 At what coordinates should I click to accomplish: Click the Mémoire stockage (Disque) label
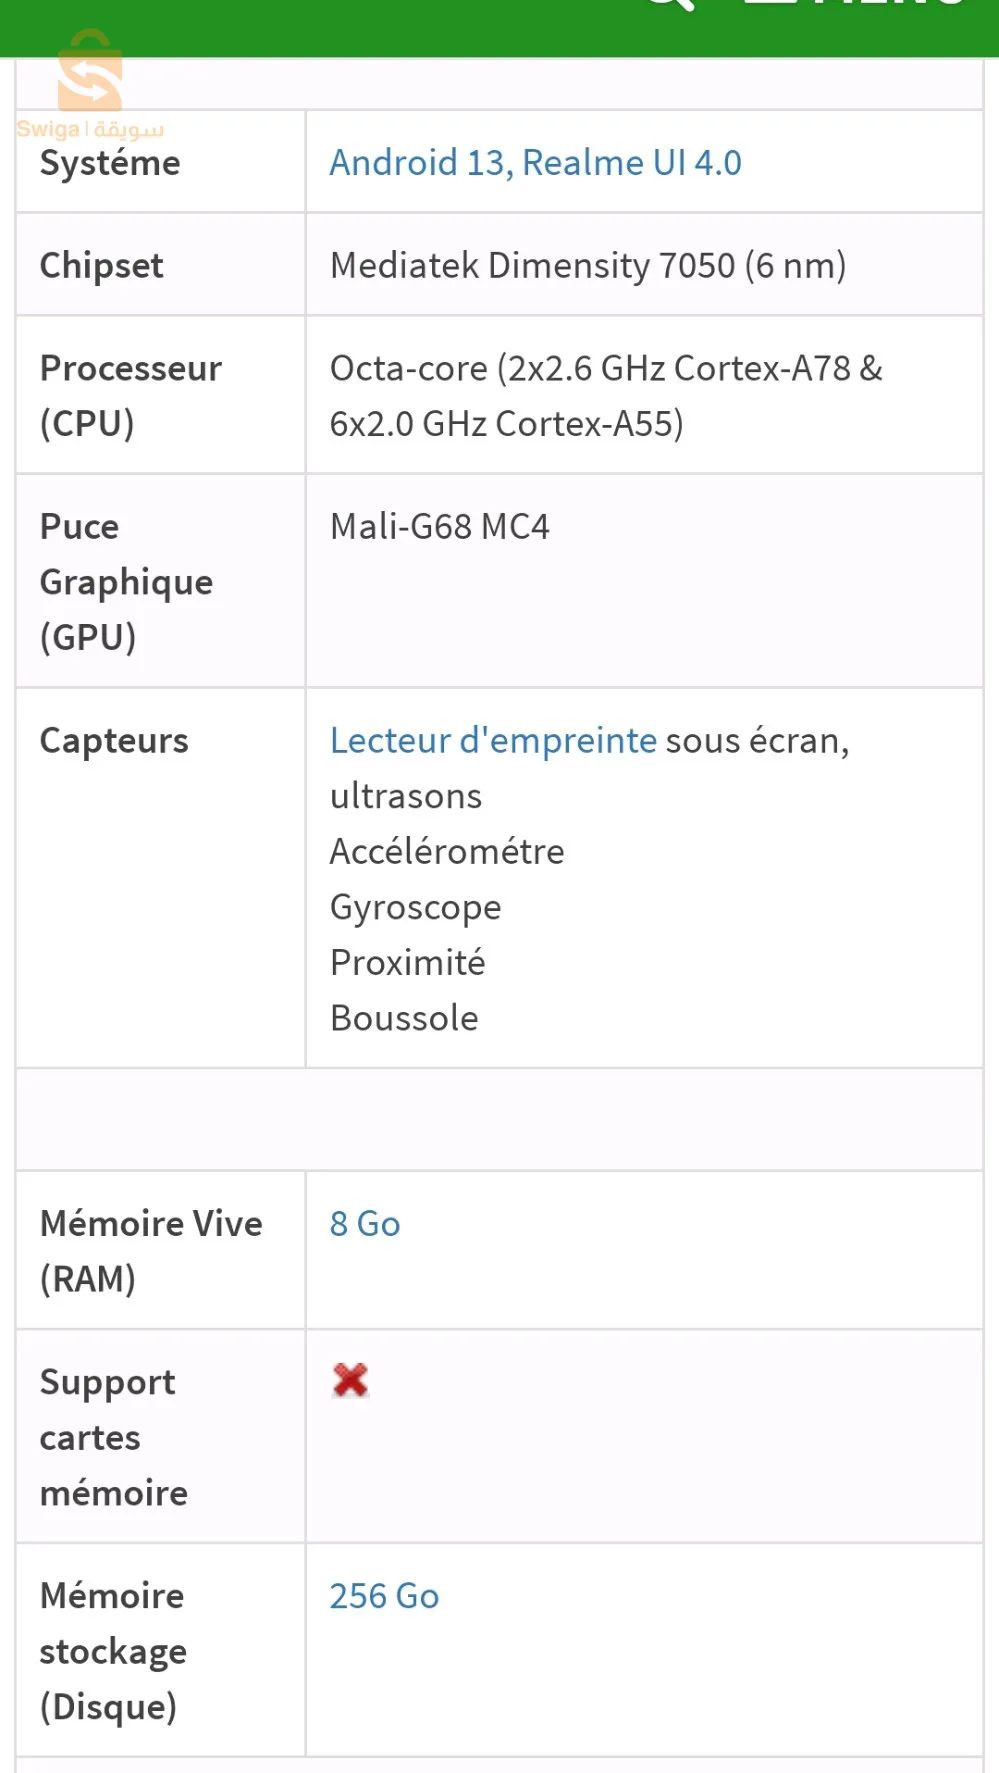(x=113, y=1650)
